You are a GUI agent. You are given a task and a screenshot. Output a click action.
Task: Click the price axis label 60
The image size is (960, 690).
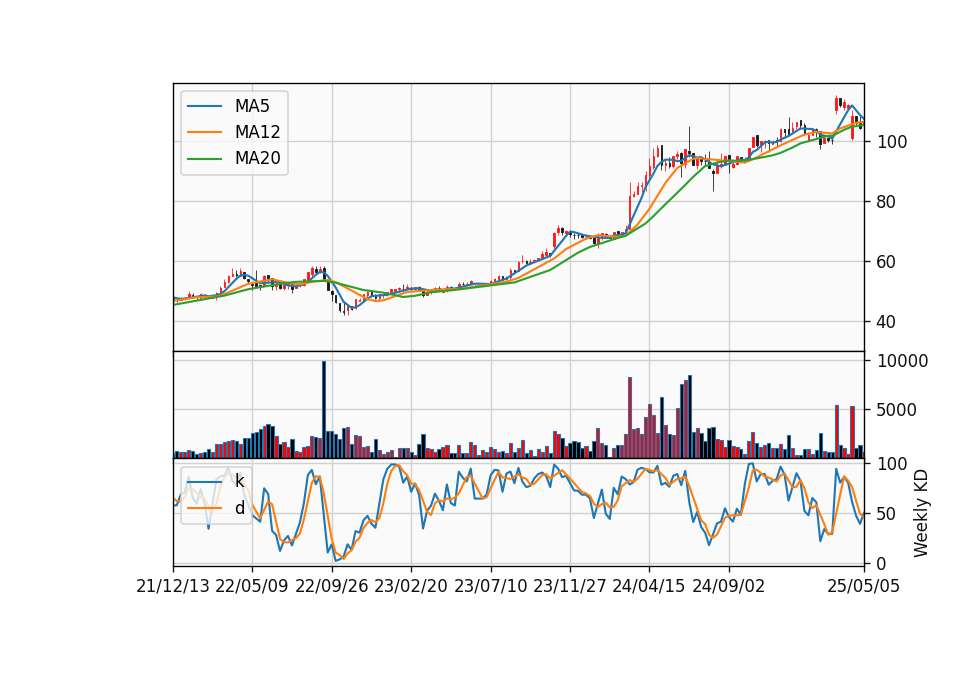pos(887,262)
